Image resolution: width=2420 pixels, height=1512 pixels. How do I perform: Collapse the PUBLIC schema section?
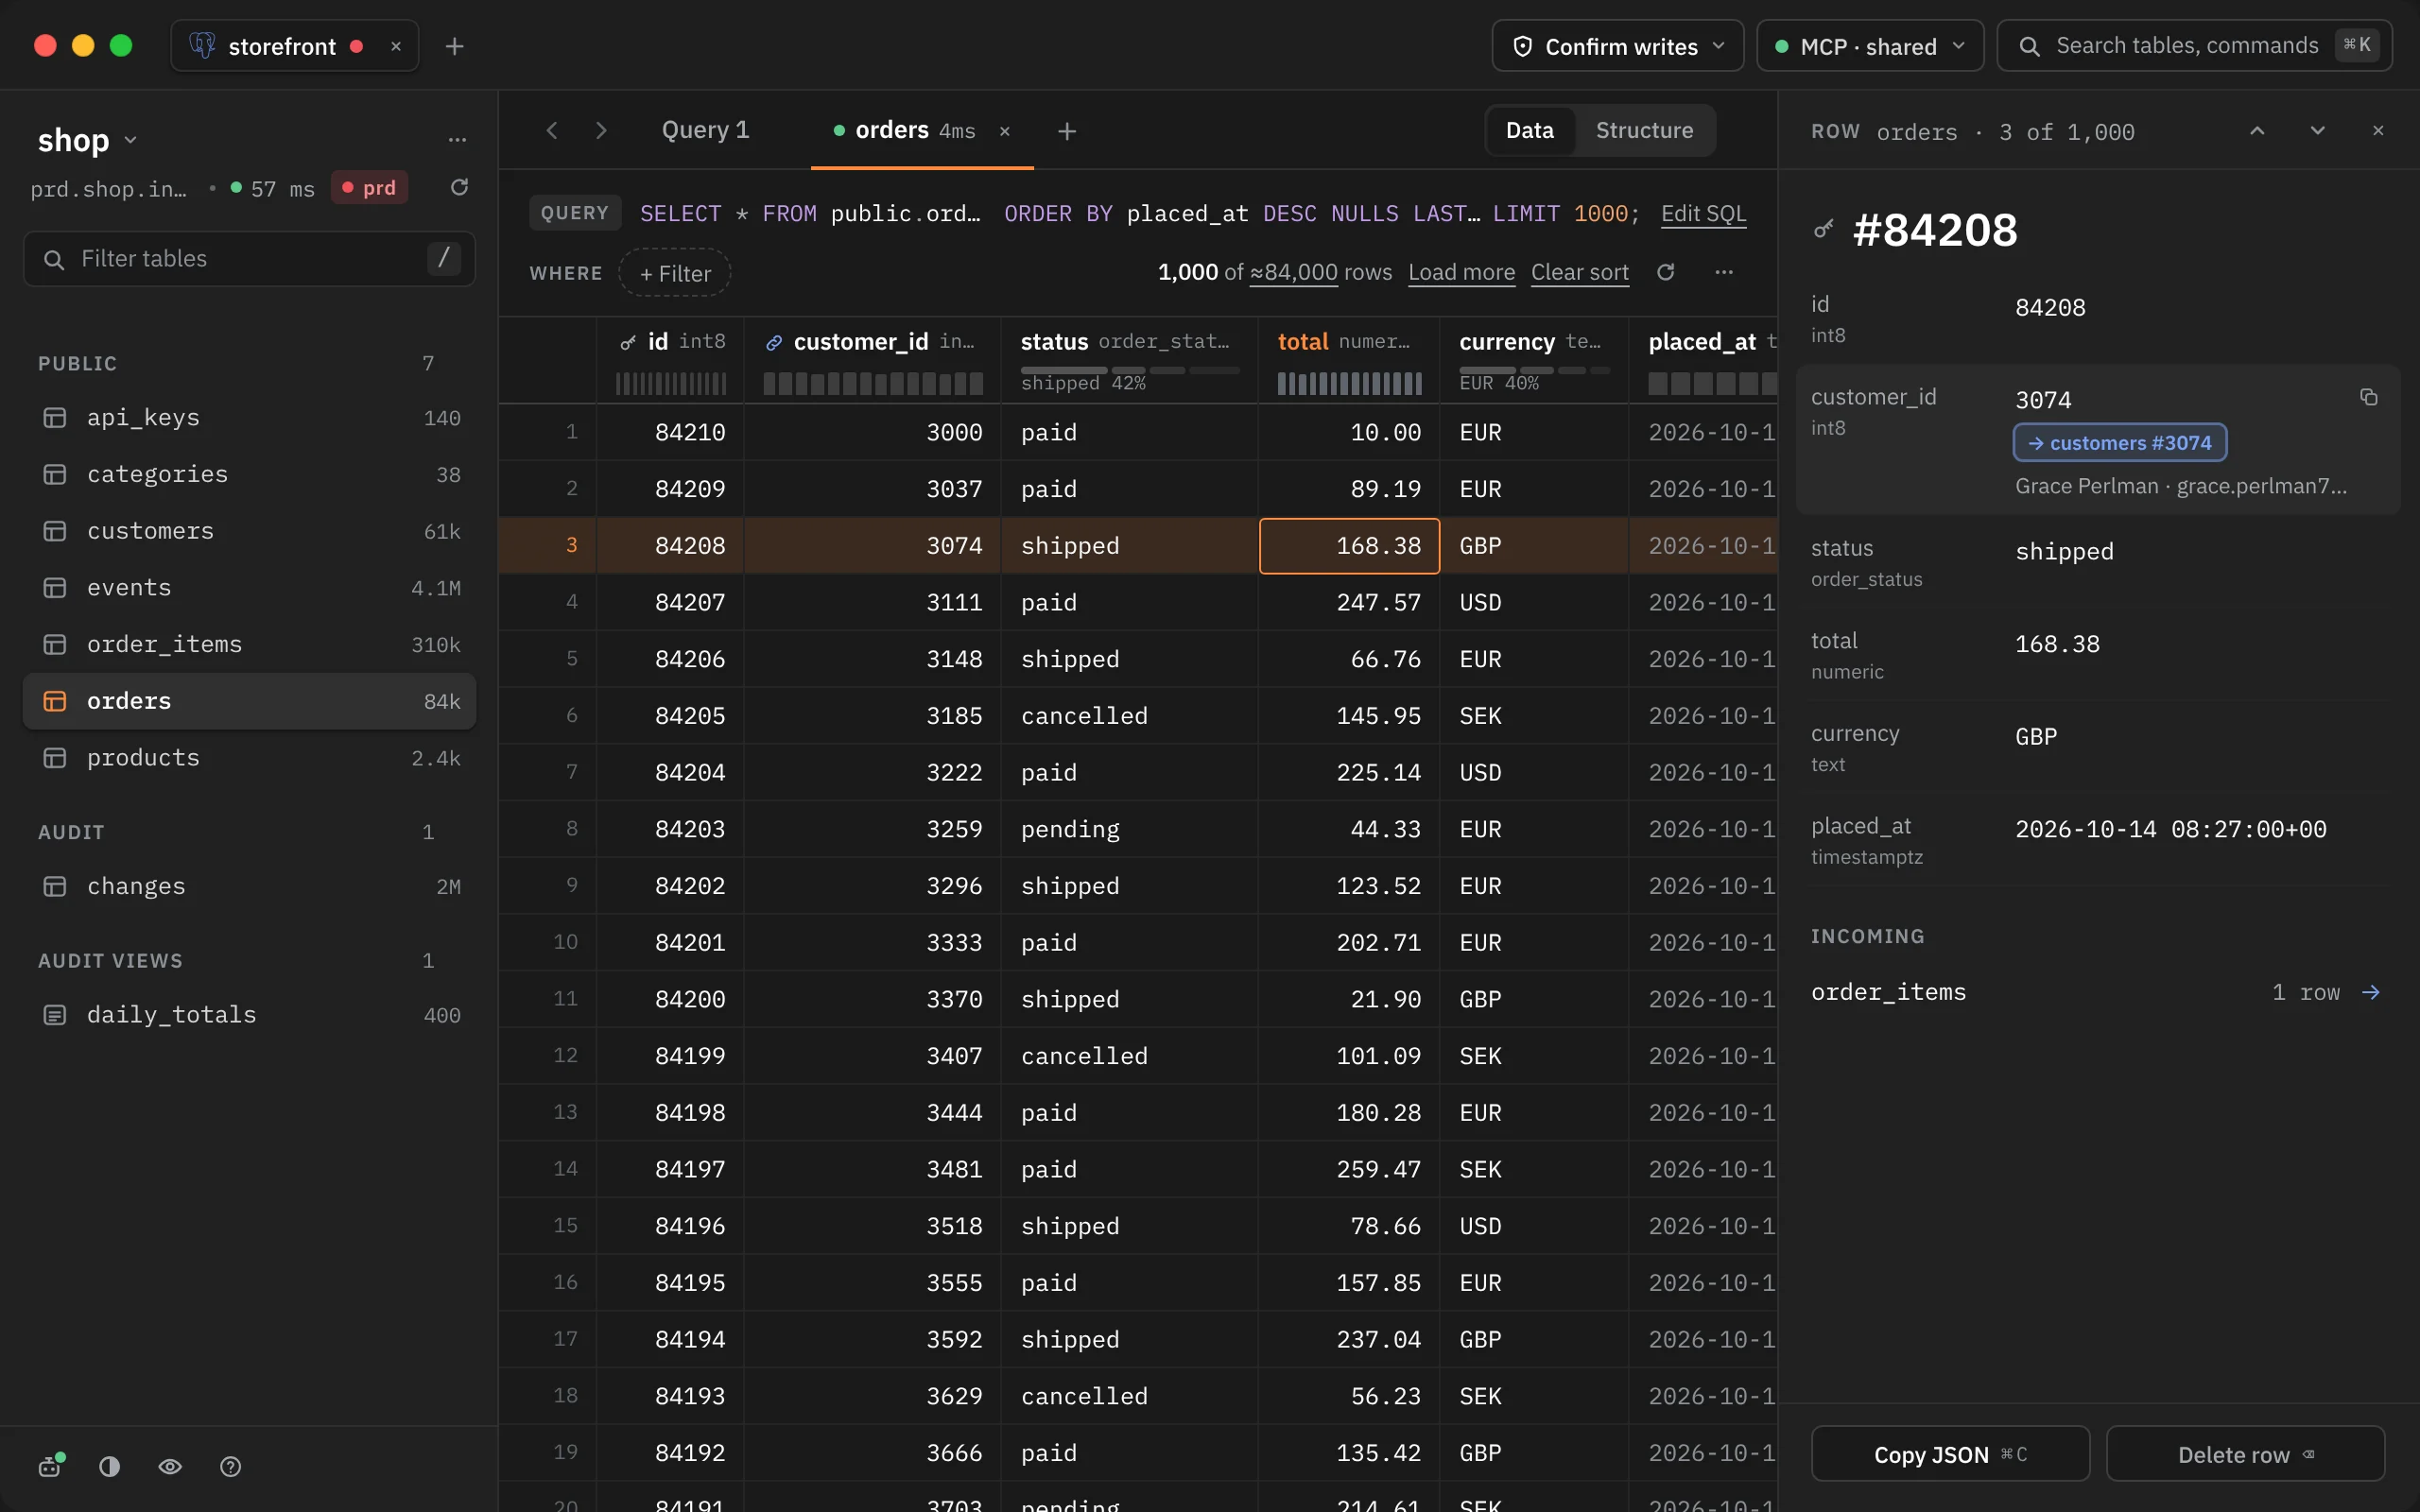coord(77,363)
